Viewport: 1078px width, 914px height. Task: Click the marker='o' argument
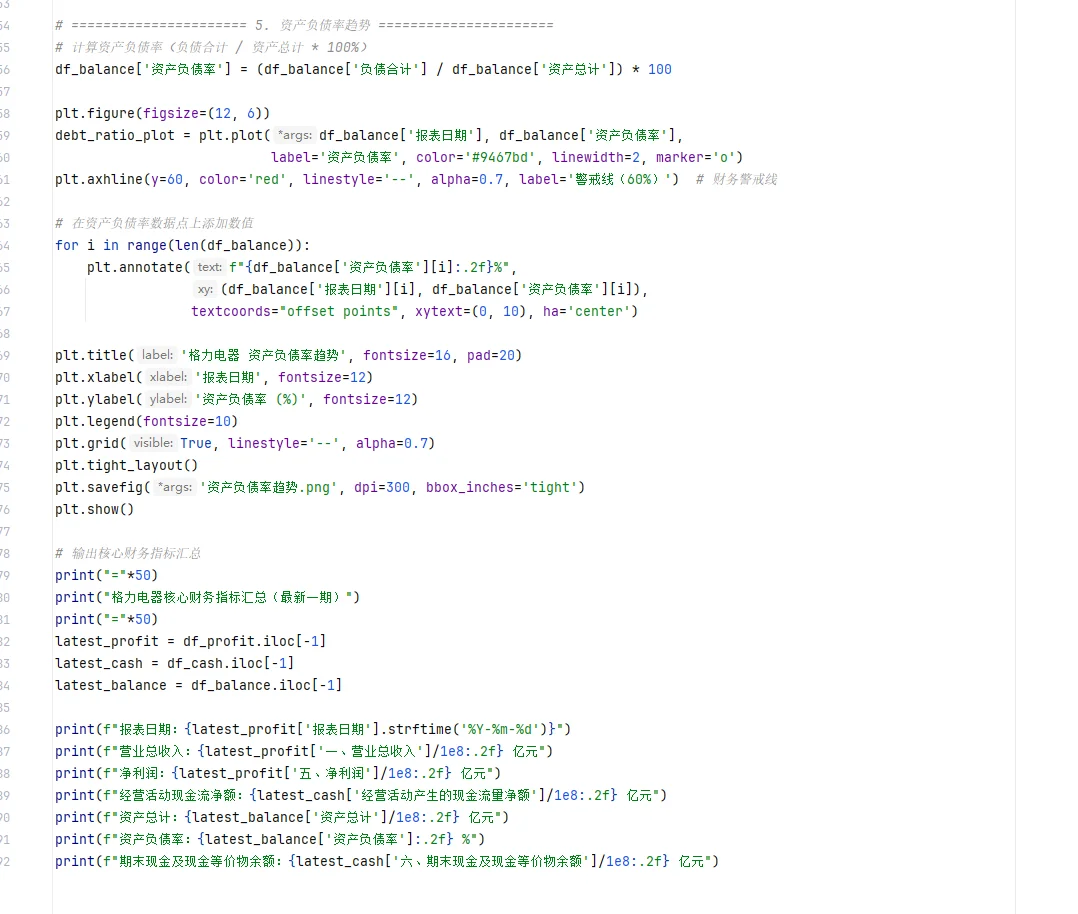(x=695, y=157)
